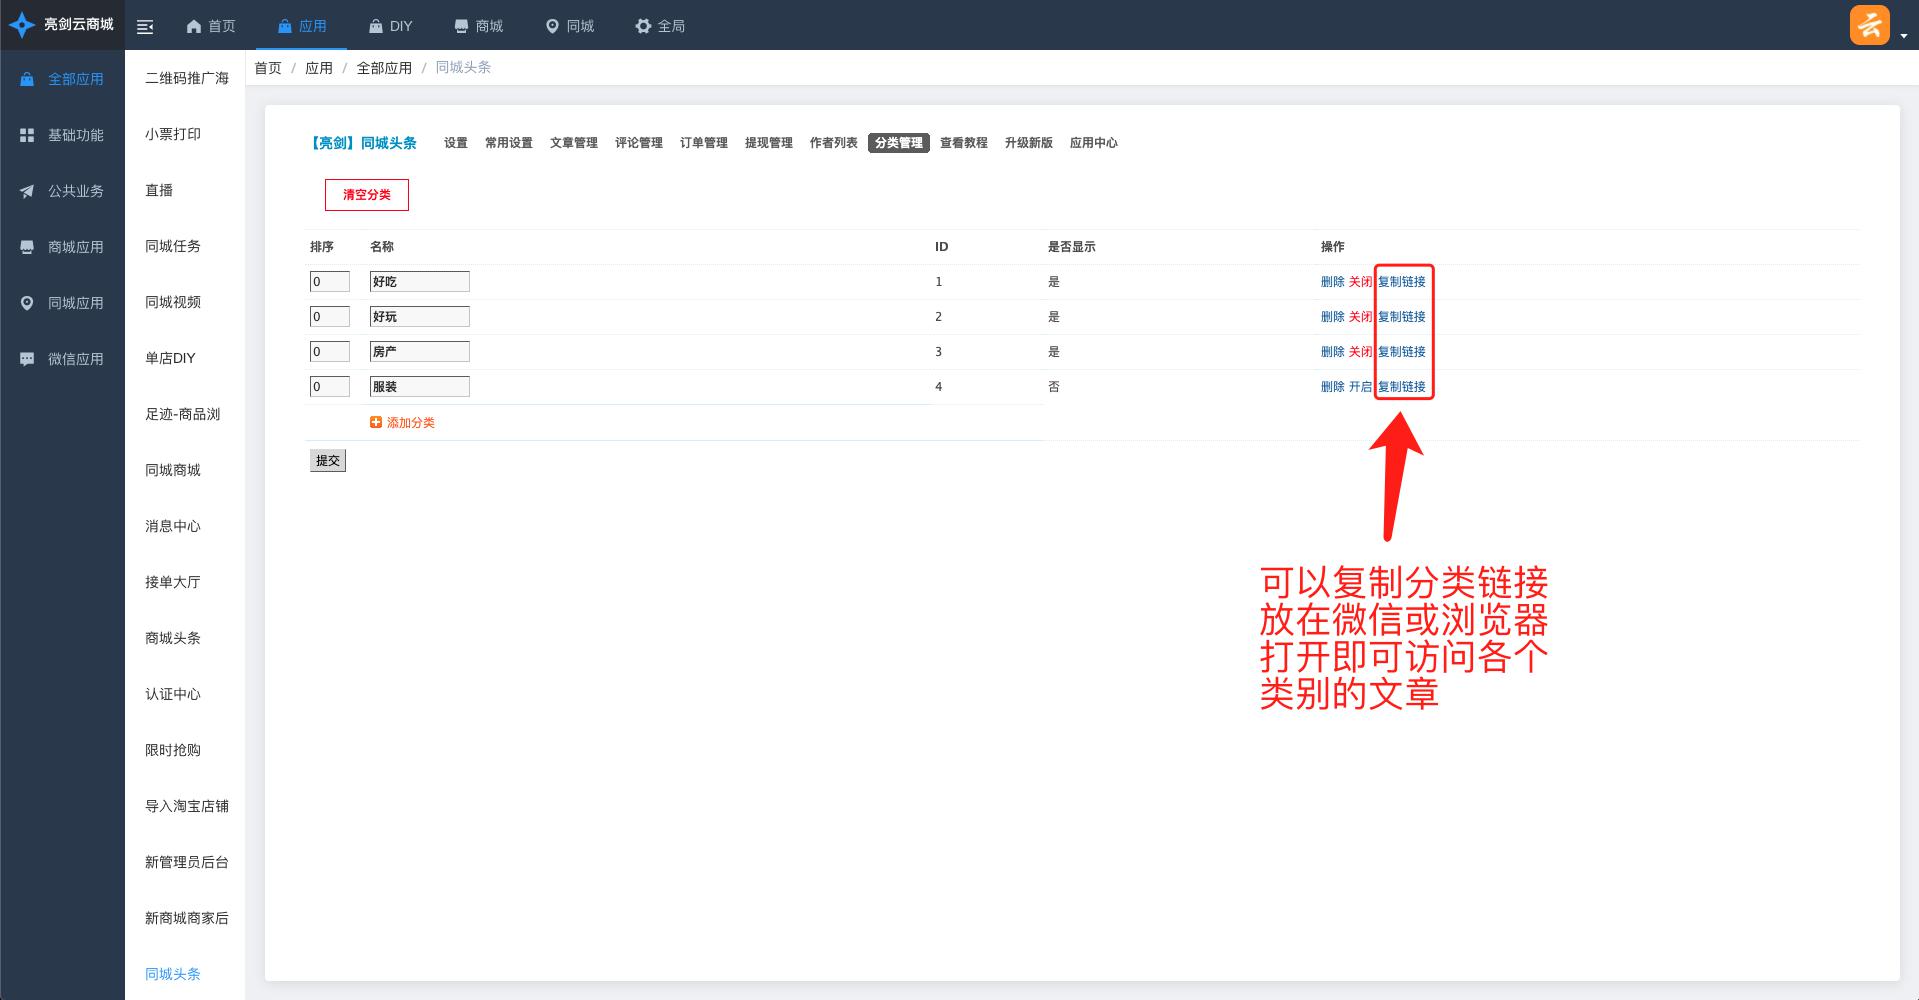Viewport: 1919px width, 1000px height.
Task: Click the home icon labeled 首页
Action: pyautogui.click(x=194, y=26)
